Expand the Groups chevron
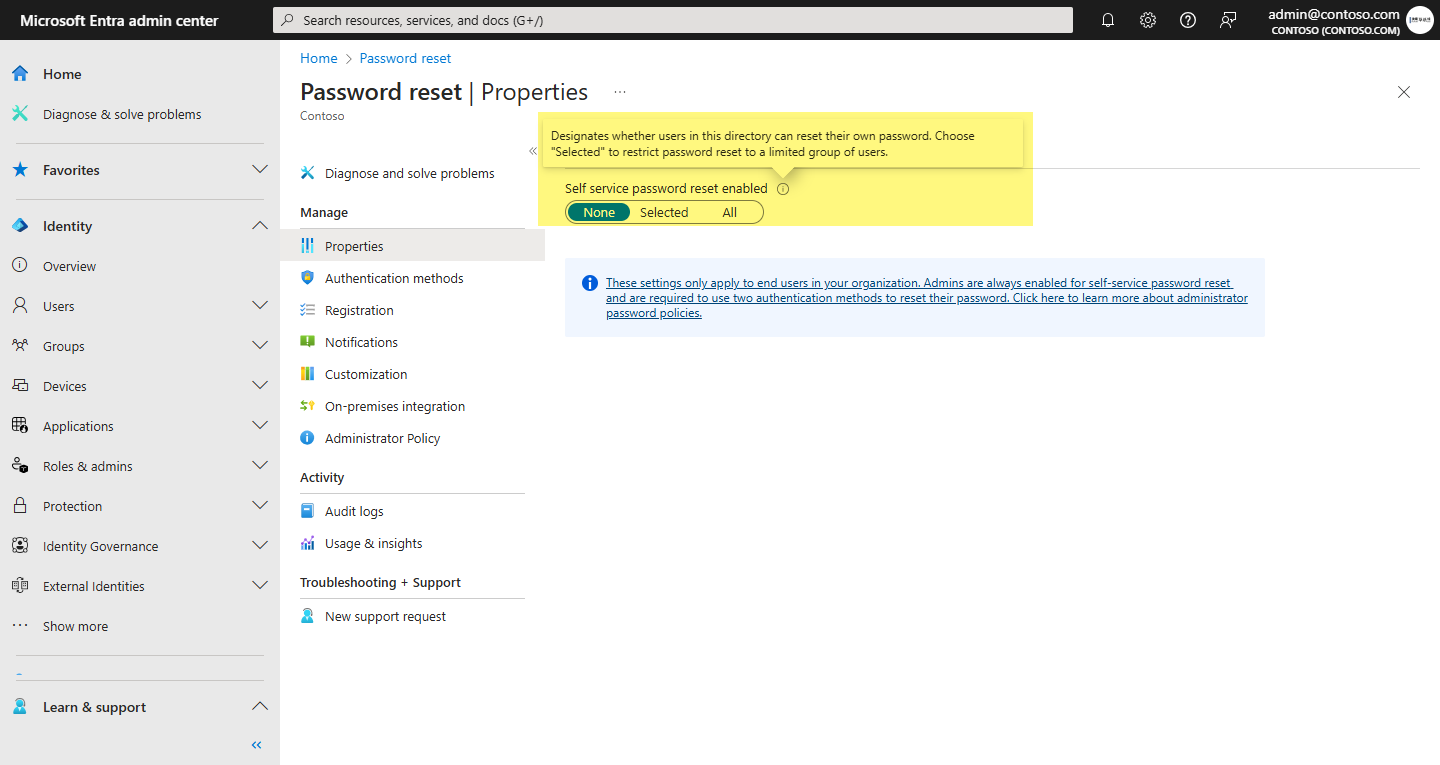Screen dimensions: 1440x765 tap(260, 346)
